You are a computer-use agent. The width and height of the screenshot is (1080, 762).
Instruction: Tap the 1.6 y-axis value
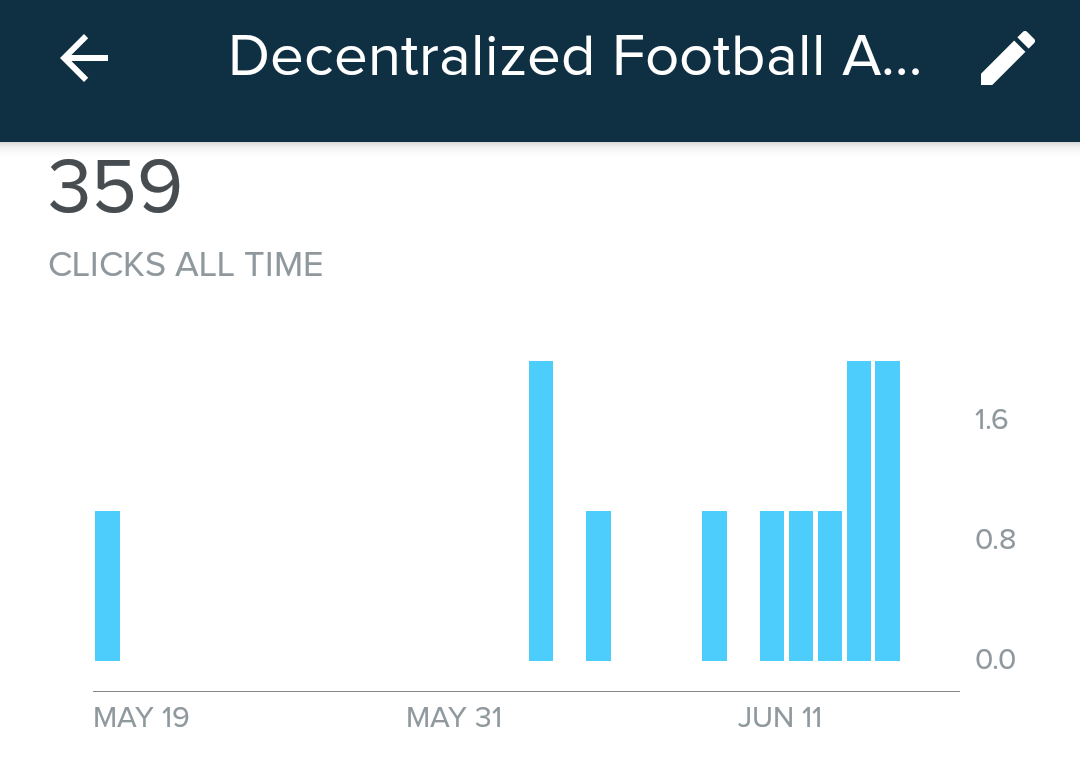(x=991, y=419)
